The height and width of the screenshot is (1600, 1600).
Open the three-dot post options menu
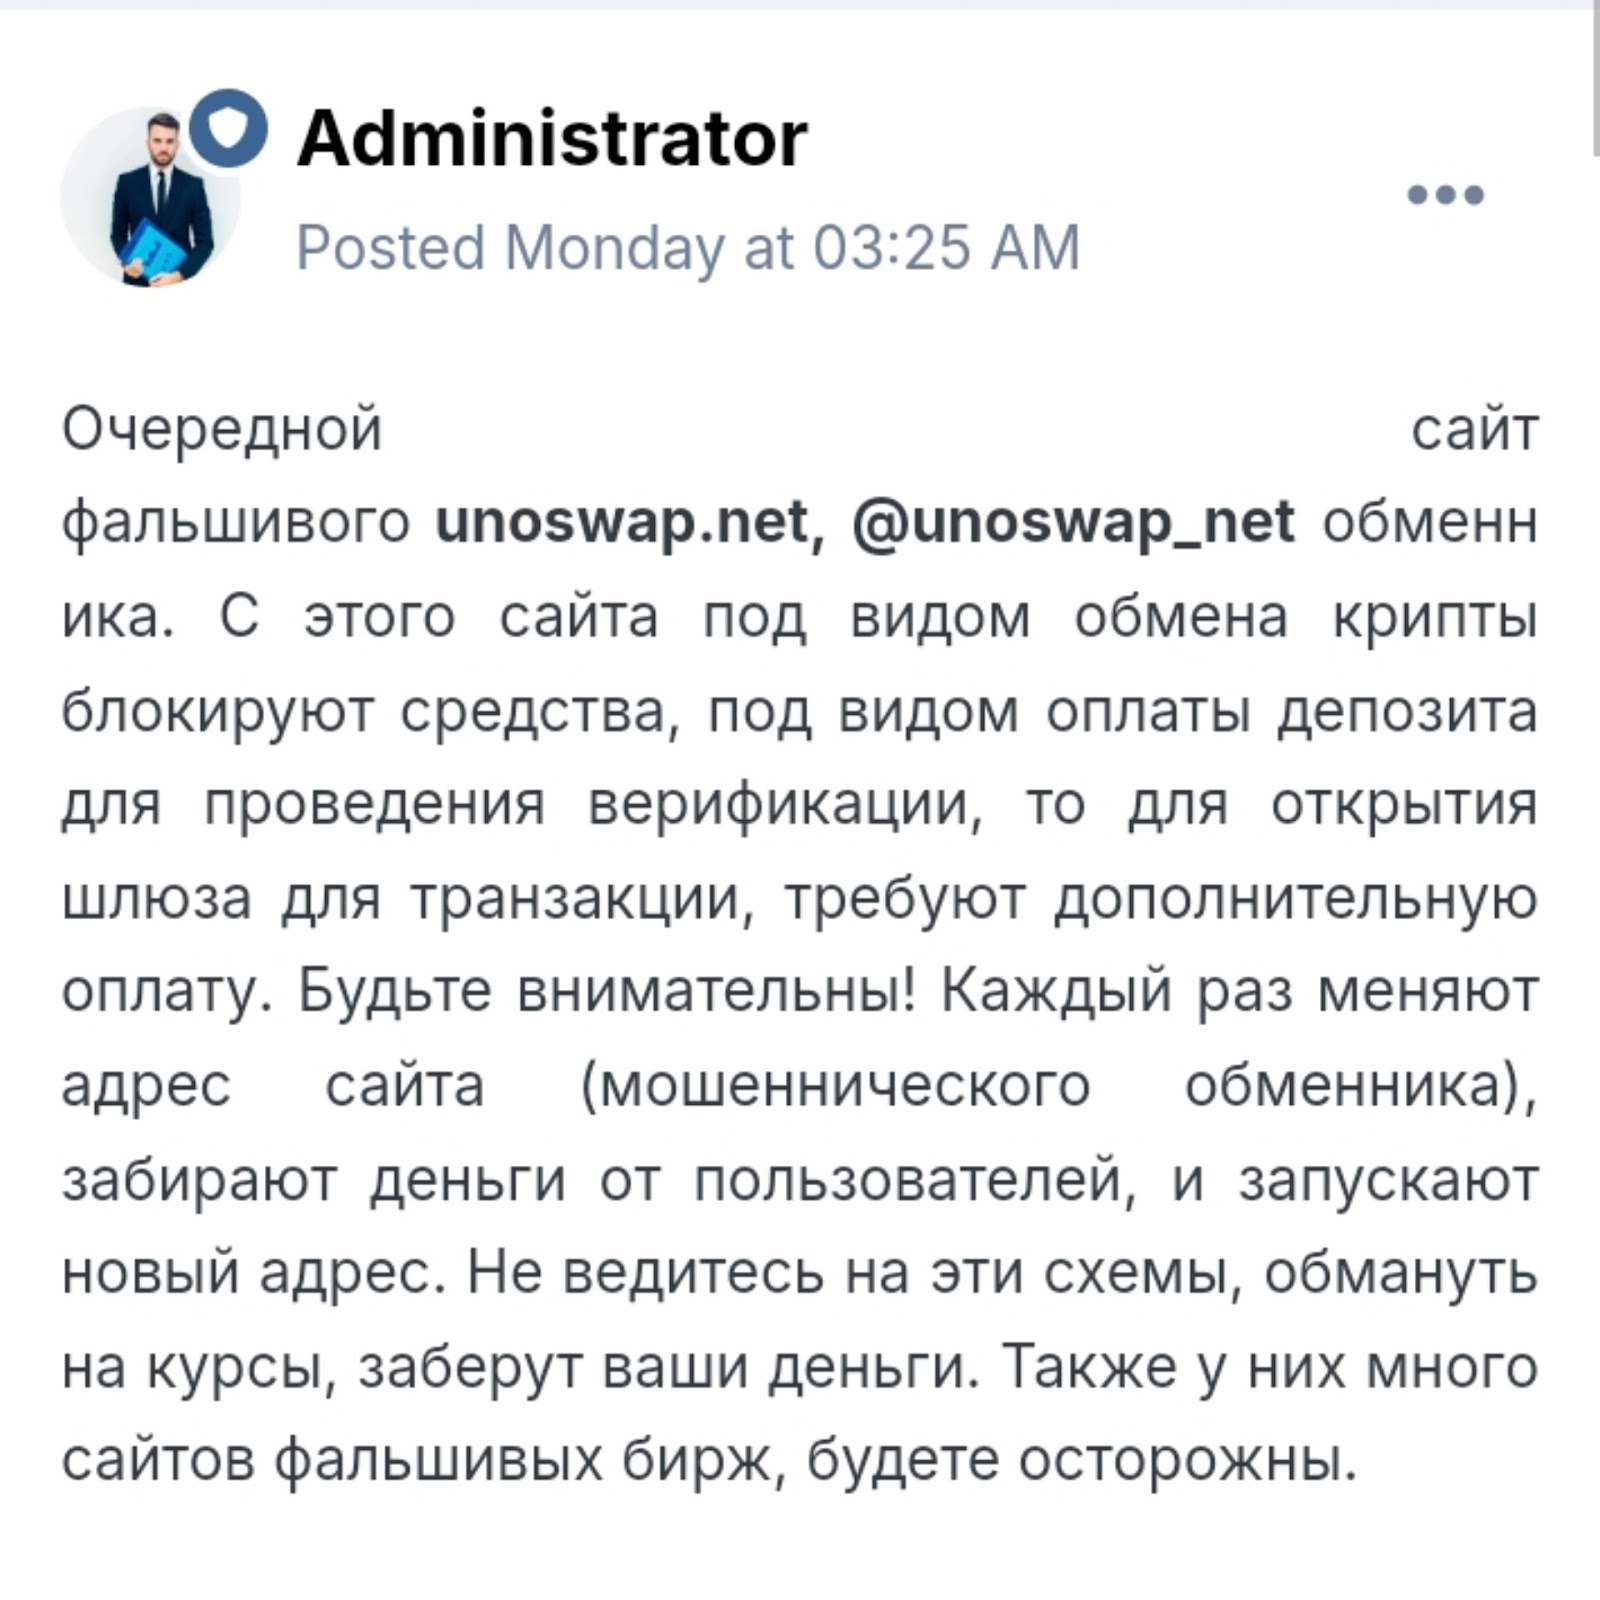(1445, 194)
